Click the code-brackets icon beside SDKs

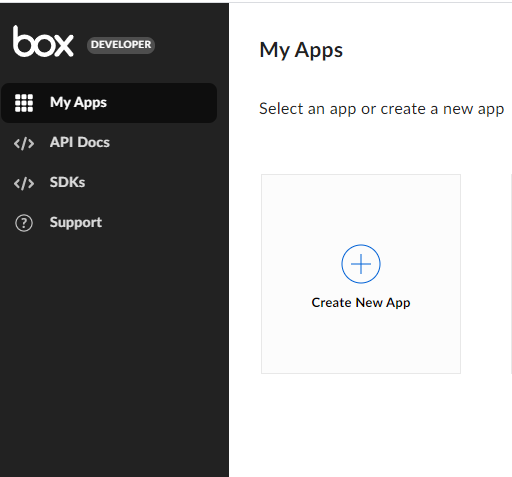click(x=24, y=183)
